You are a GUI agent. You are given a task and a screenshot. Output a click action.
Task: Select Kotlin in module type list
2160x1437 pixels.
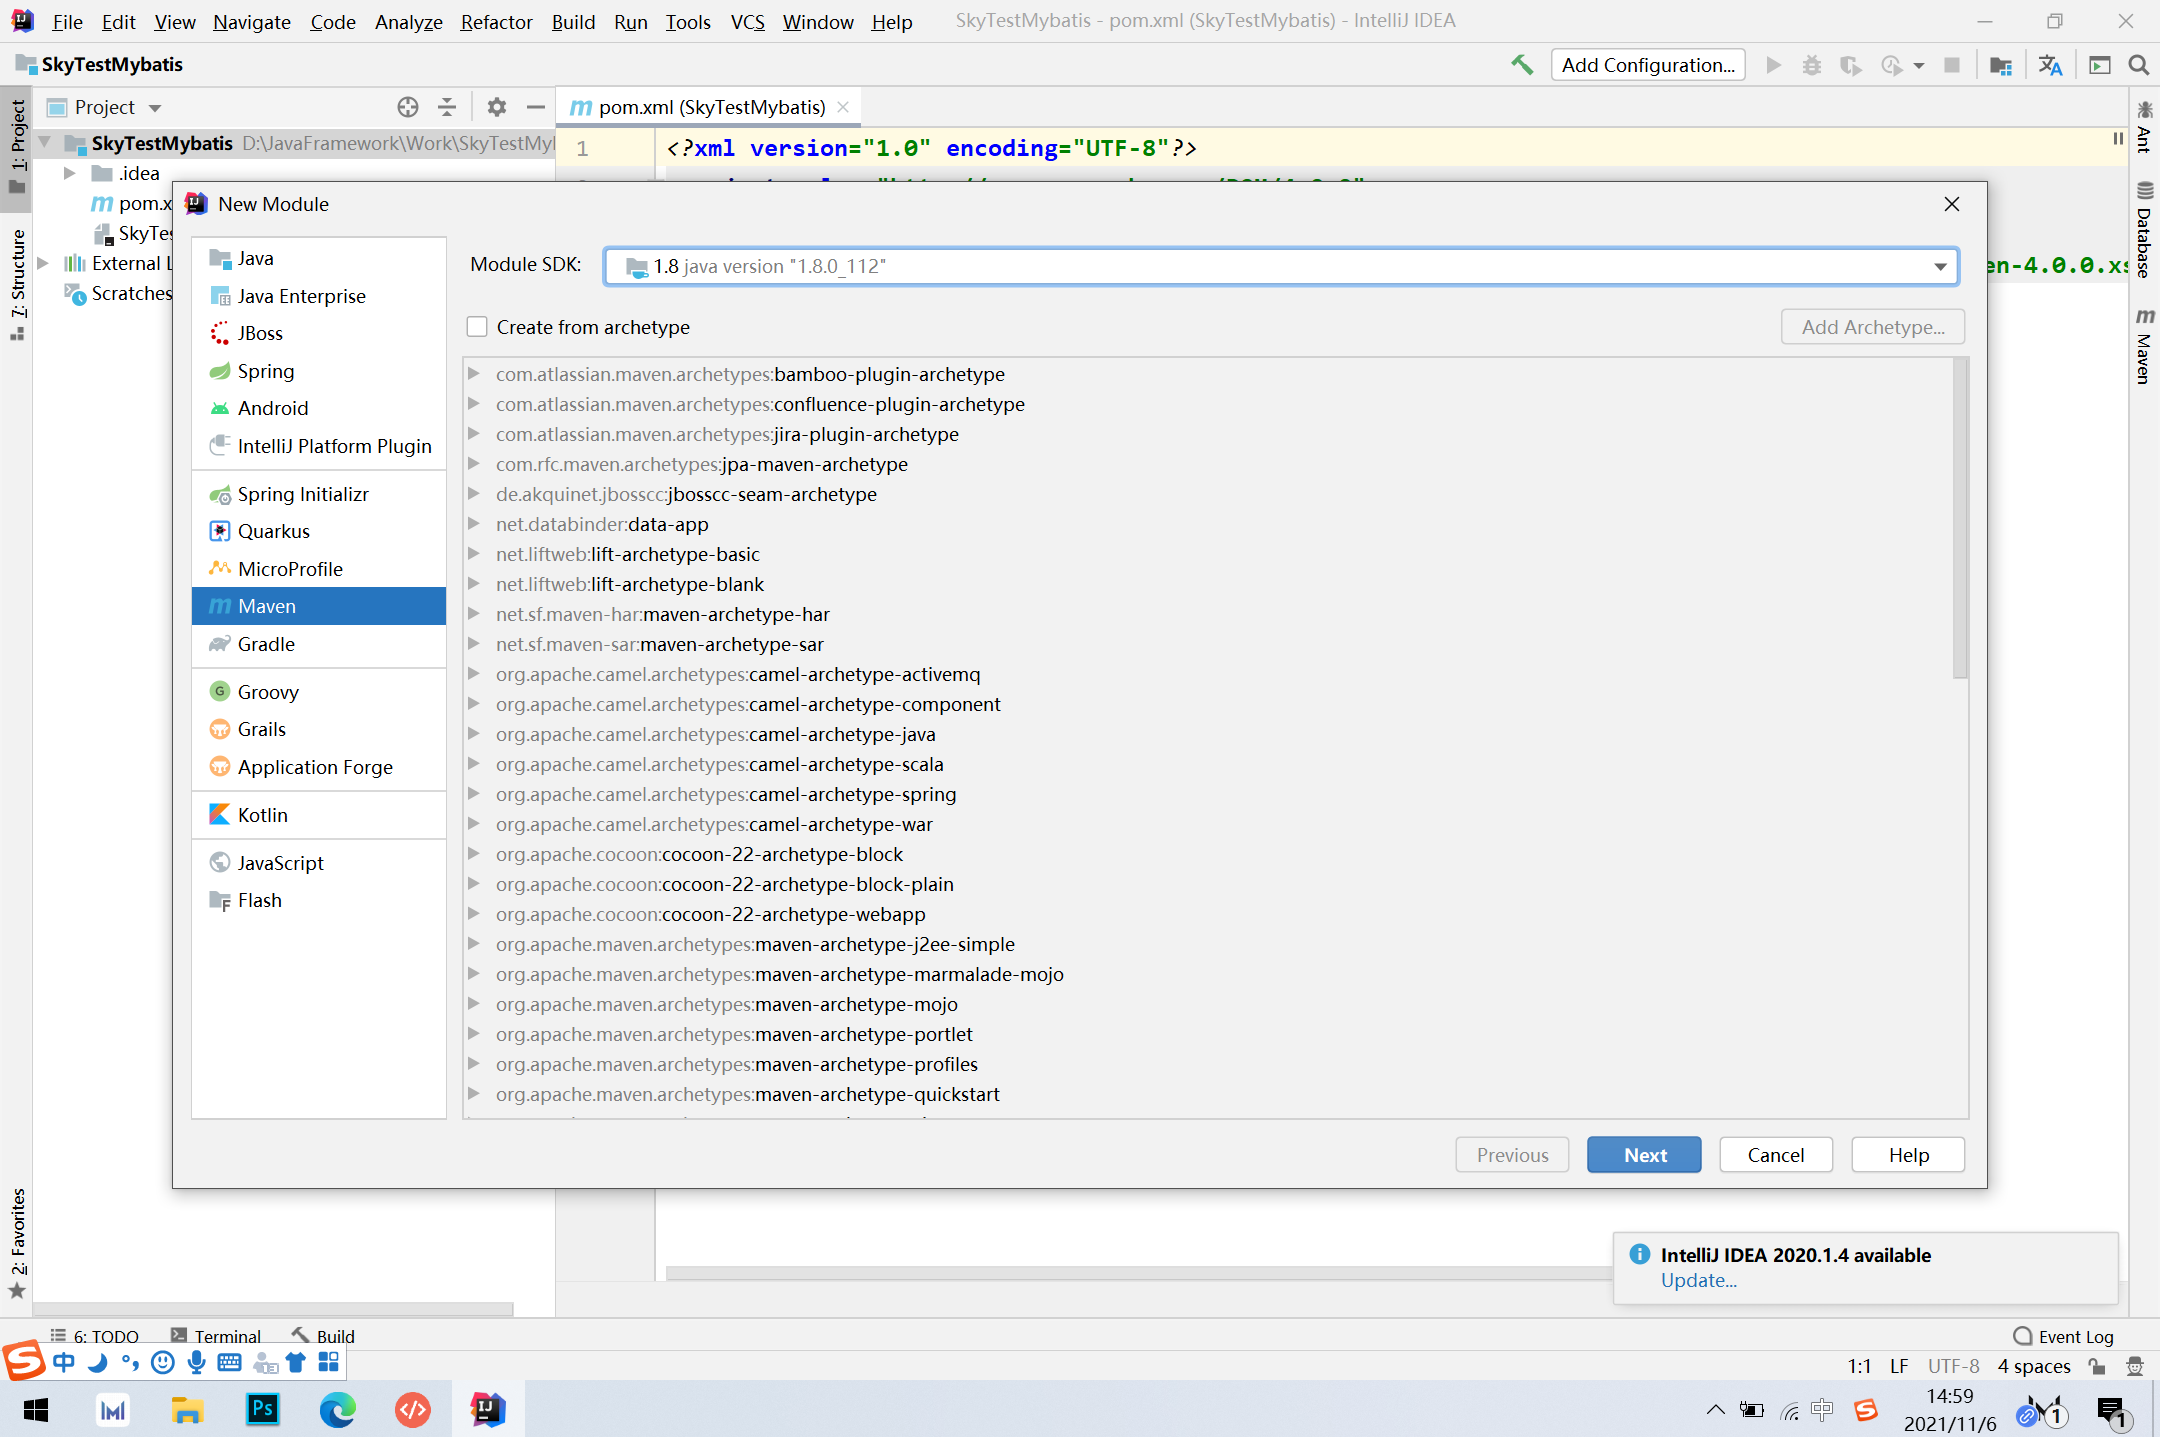tap(262, 815)
